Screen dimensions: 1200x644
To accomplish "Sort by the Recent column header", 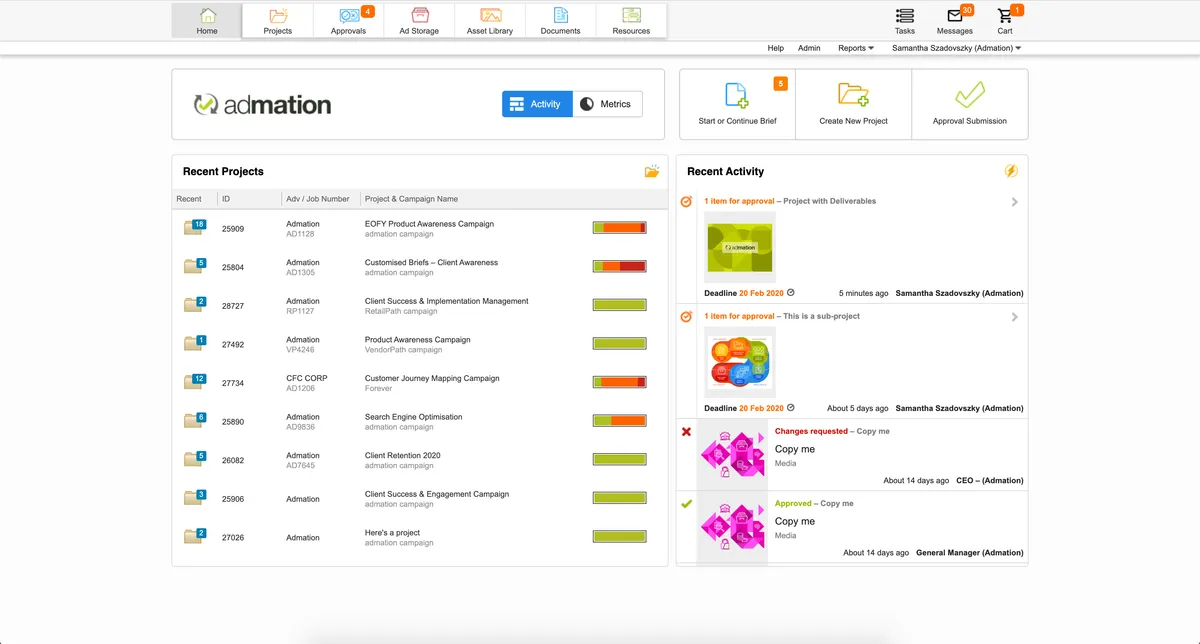I will click(189, 199).
